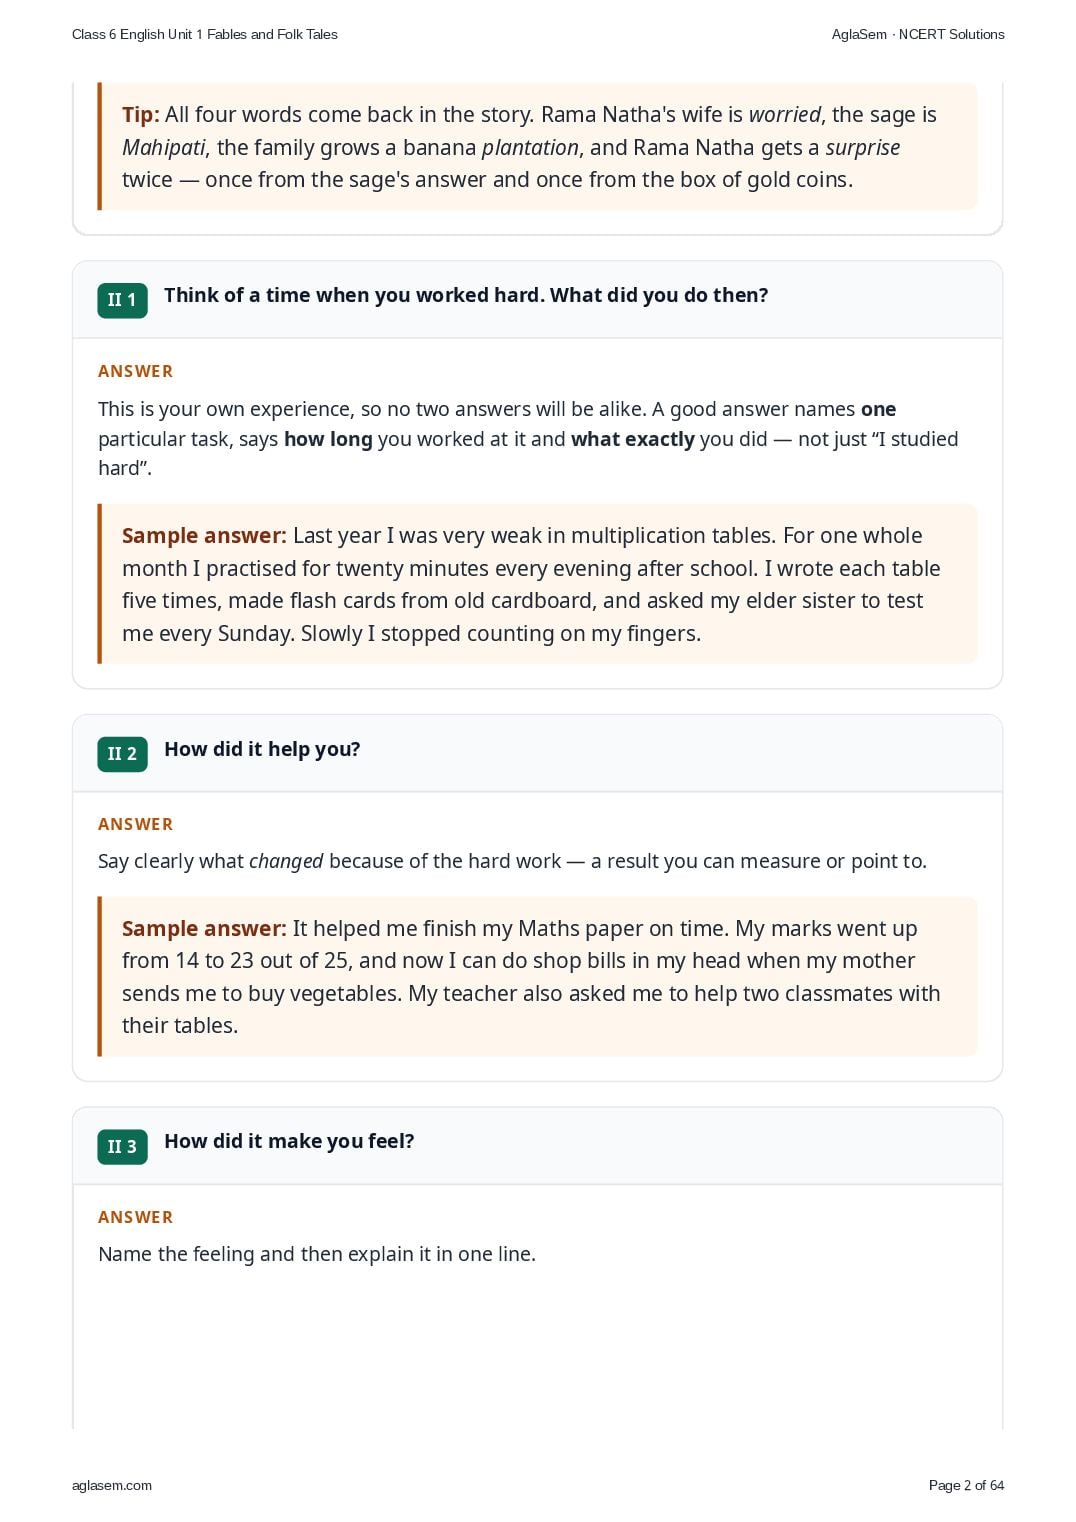The height and width of the screenshot is (1522, 1076).
Task: Click the 'Class 6 English Unit 1' header title
Action: pos(205,34)
